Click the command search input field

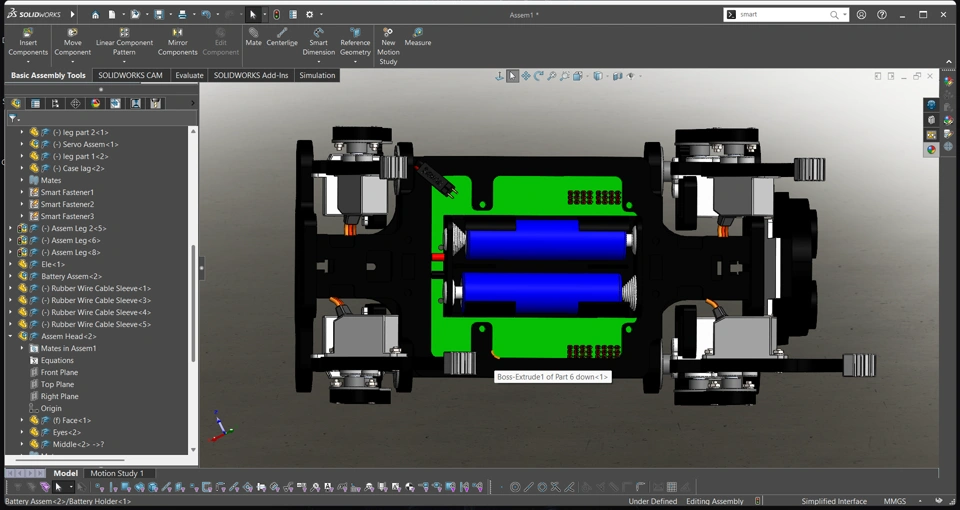(783, 15)
